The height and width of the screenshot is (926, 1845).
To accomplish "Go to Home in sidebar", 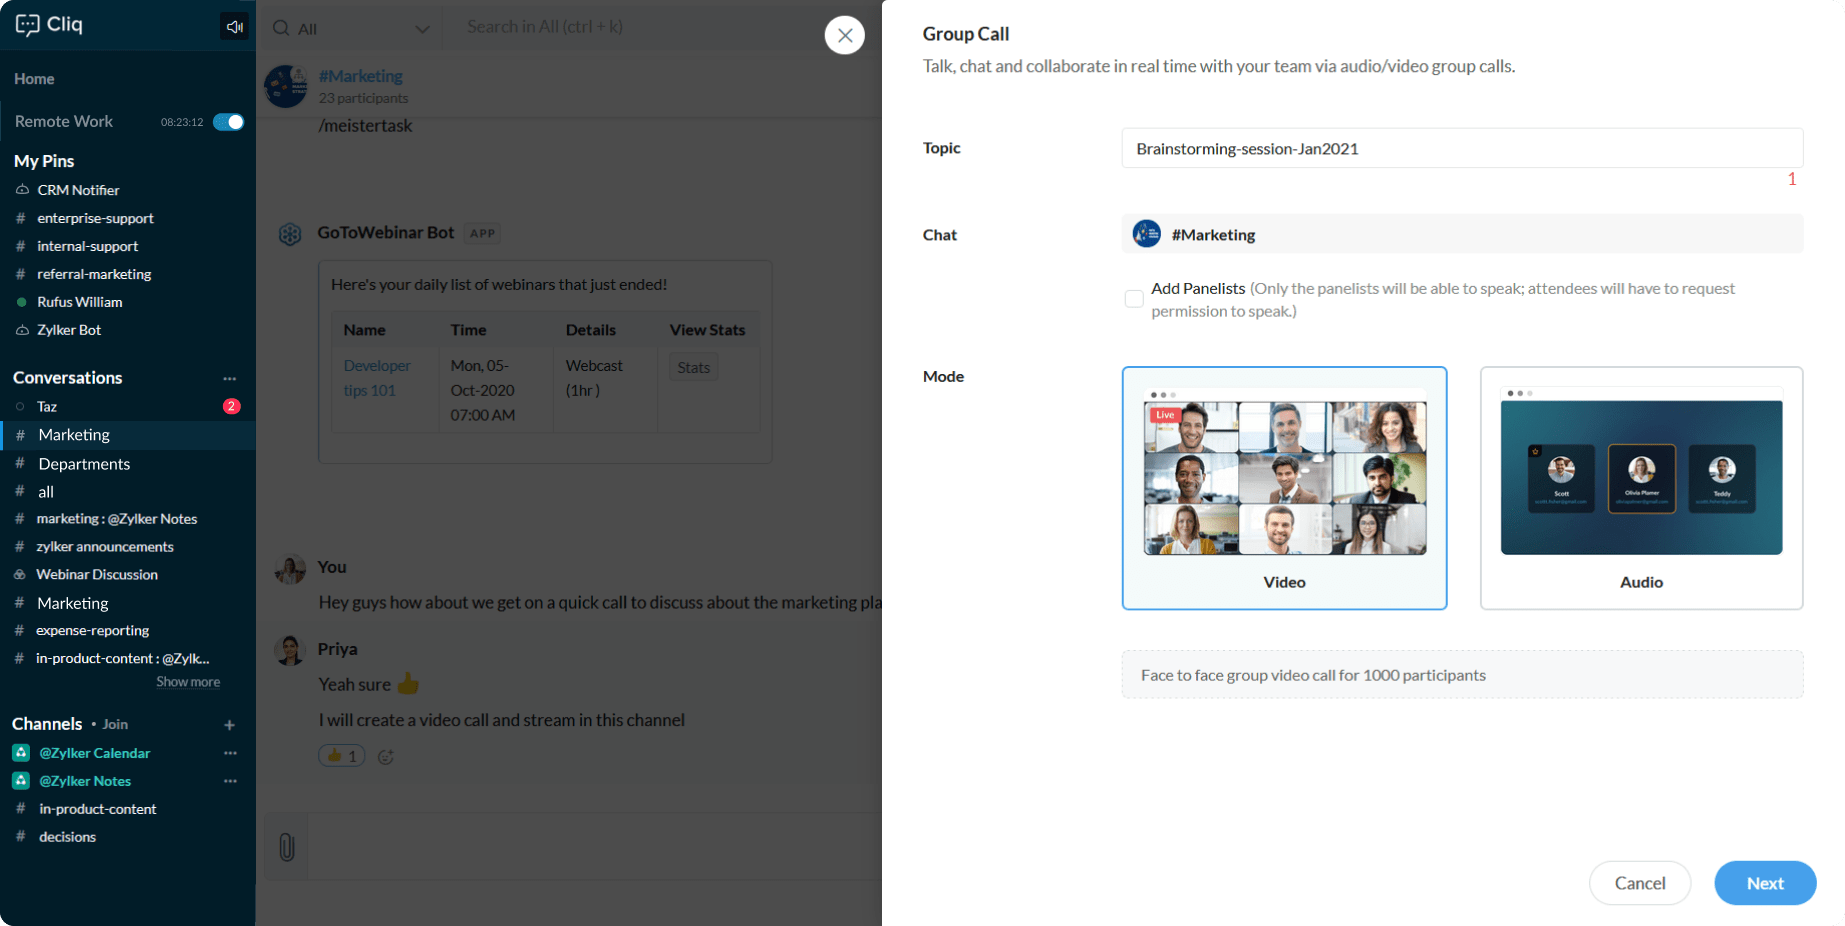I will pos(34,79).
